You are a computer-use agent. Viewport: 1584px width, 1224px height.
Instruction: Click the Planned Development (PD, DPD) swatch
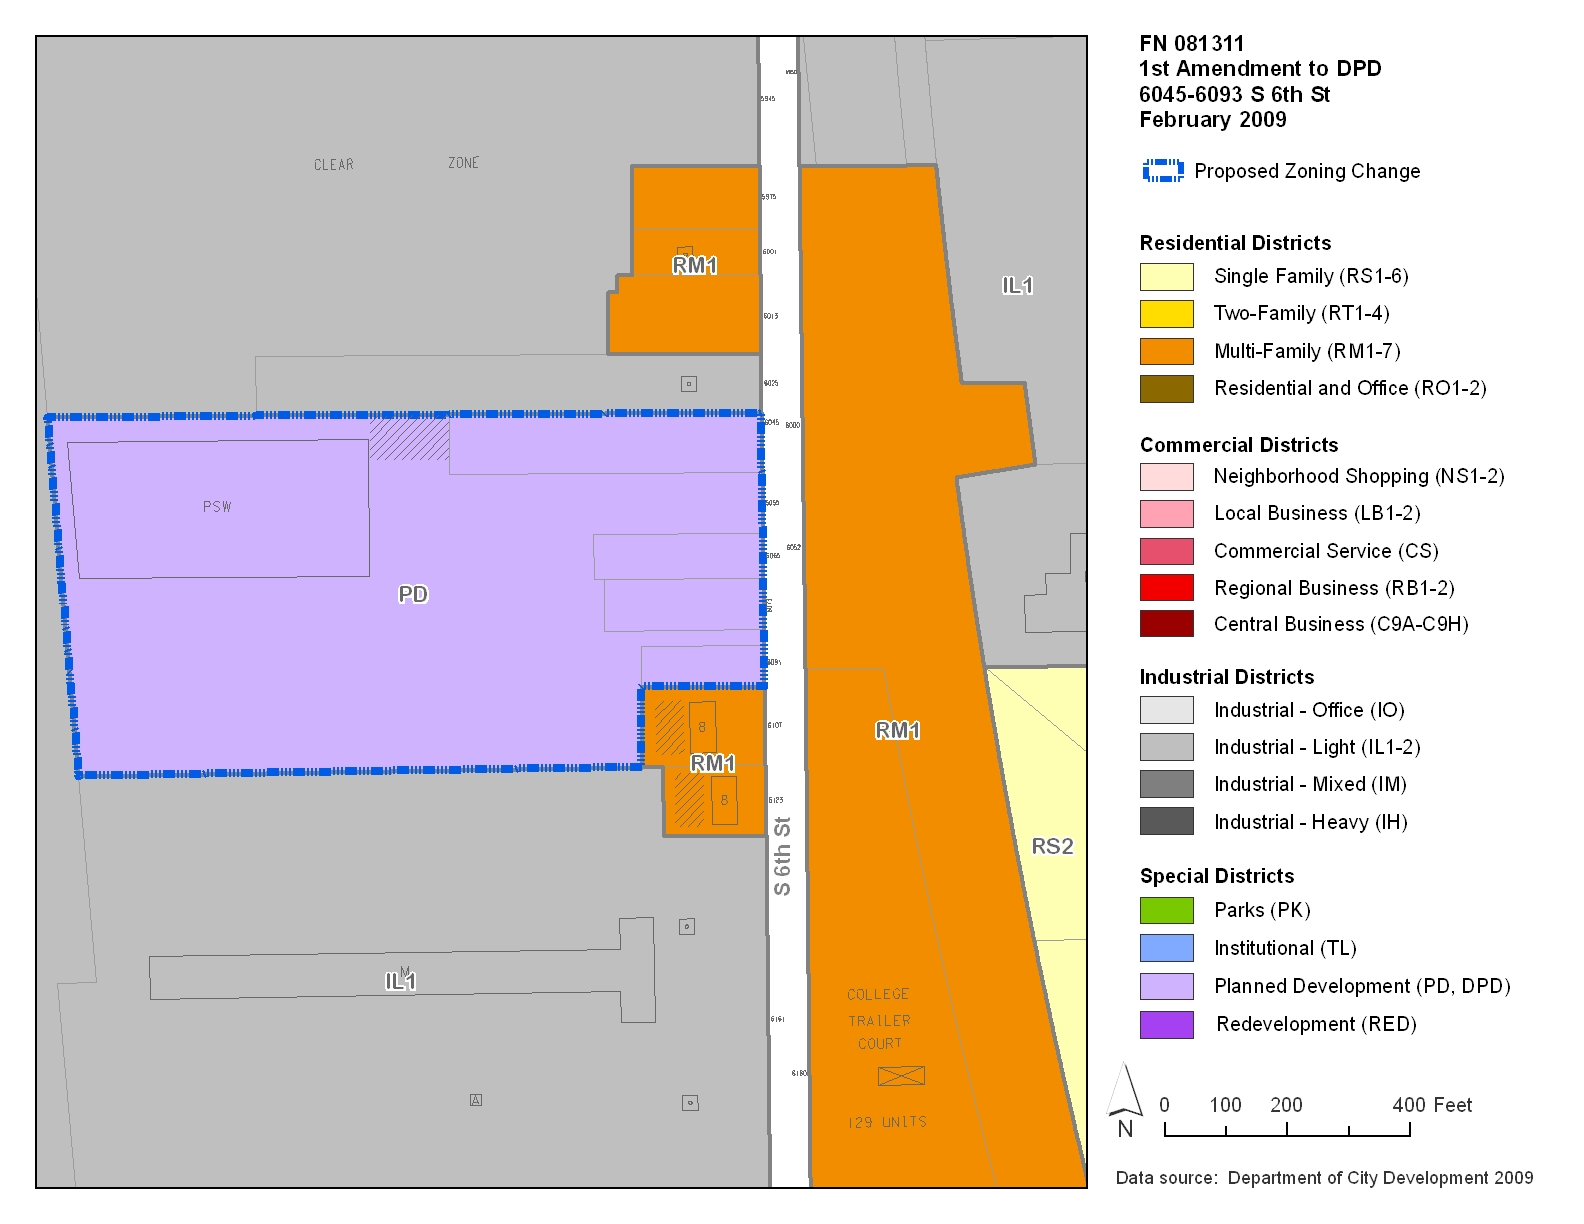pos(1166,986)
